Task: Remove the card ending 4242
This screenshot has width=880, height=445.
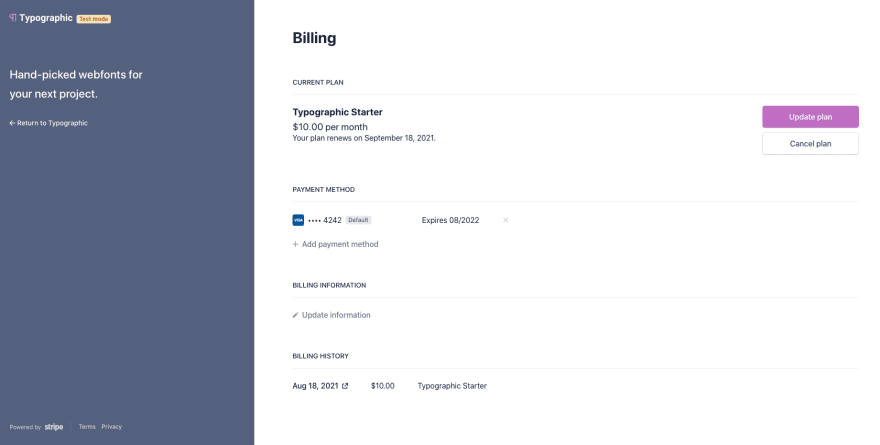Action: click(x=506, y=220)
